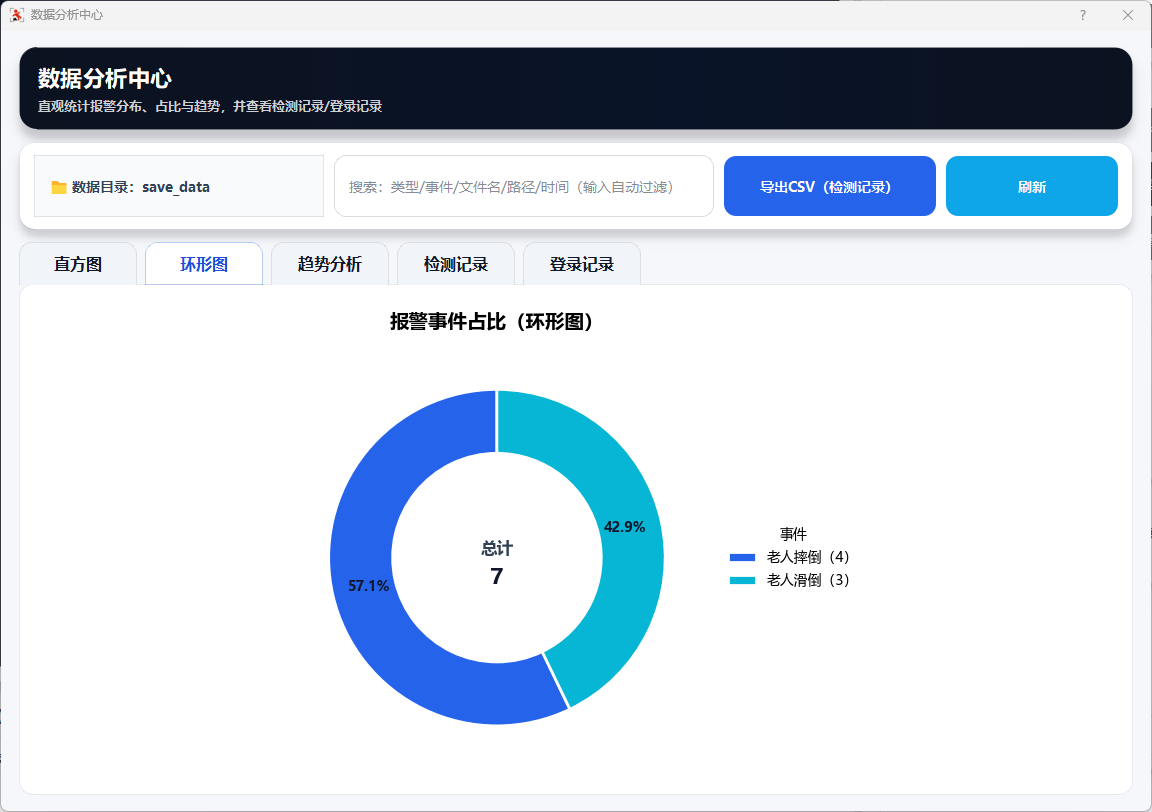Click the yellow folder icon beside 数据目录
Viewport: 1152px width, 812px height.
tap(59, 187)
